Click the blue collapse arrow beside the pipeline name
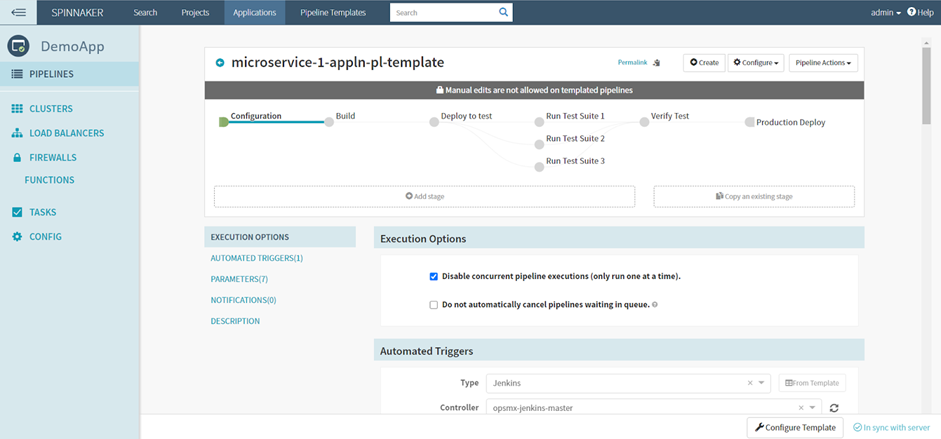941x439 pixels. point(220,62)
